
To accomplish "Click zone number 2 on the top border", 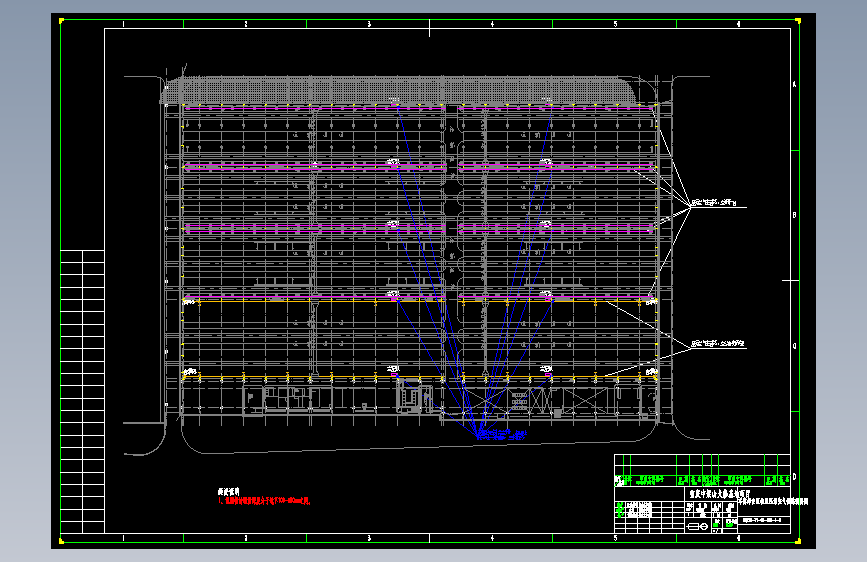I will coord(246,24).
